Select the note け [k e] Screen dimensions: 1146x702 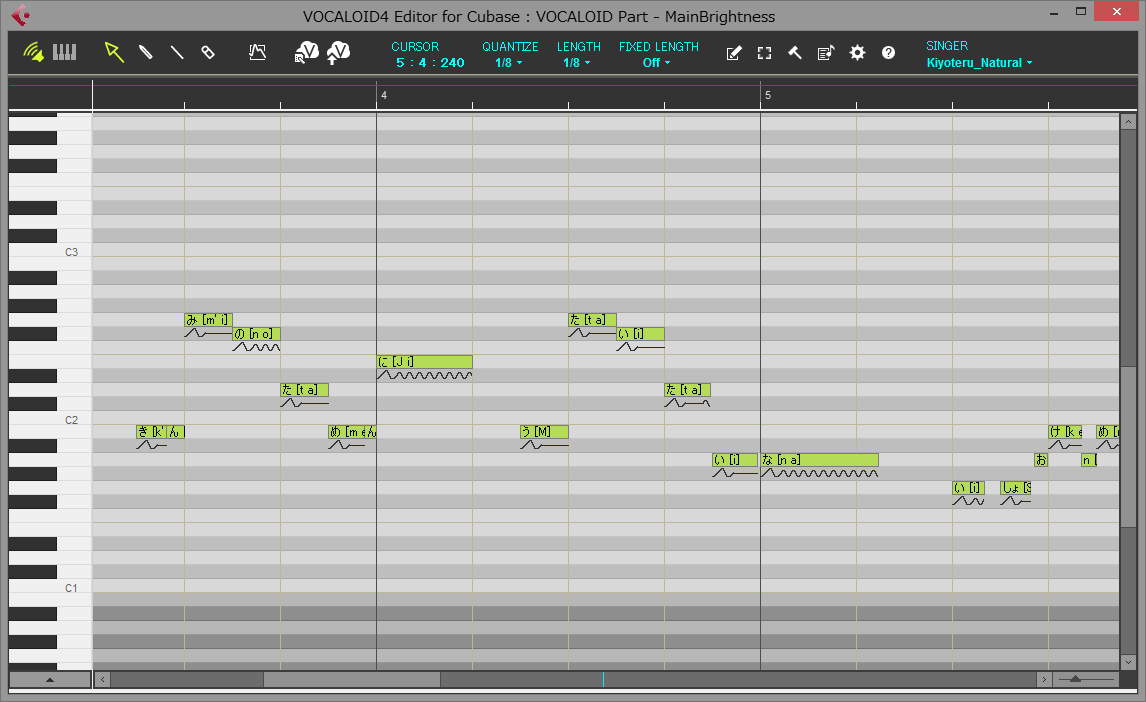point(1065,432)
